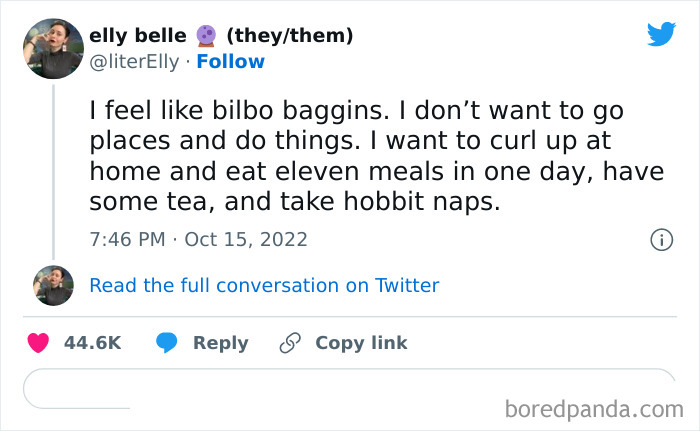Click the Twitter bird logo
The width and height of the screenshot is (700, 431).
coord(661,35)
